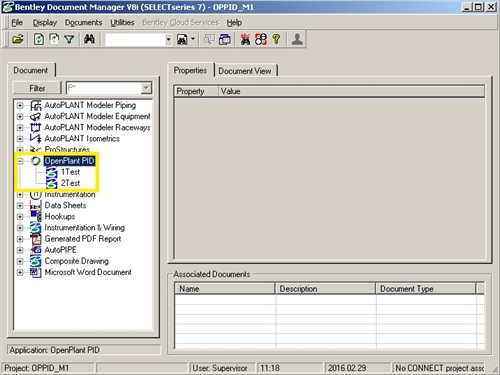The image size is (500, 375).
Task: Select the AutoPIPE tree entry
Action: pos(61,250)
